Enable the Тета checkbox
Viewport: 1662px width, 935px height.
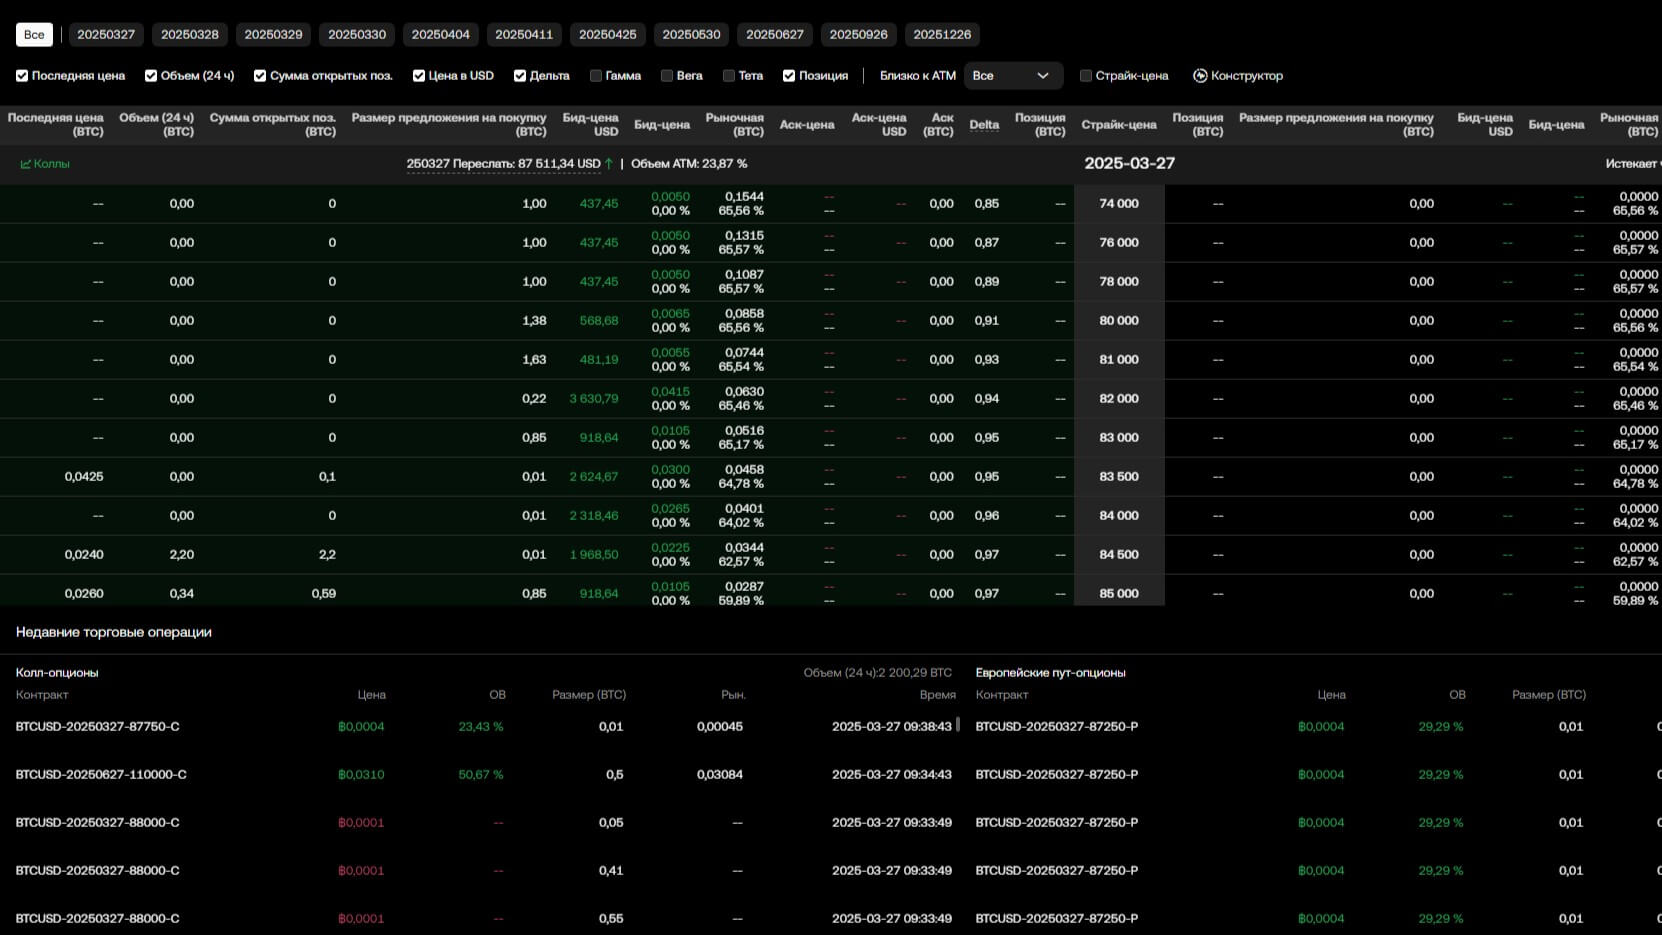pos(729,76)
